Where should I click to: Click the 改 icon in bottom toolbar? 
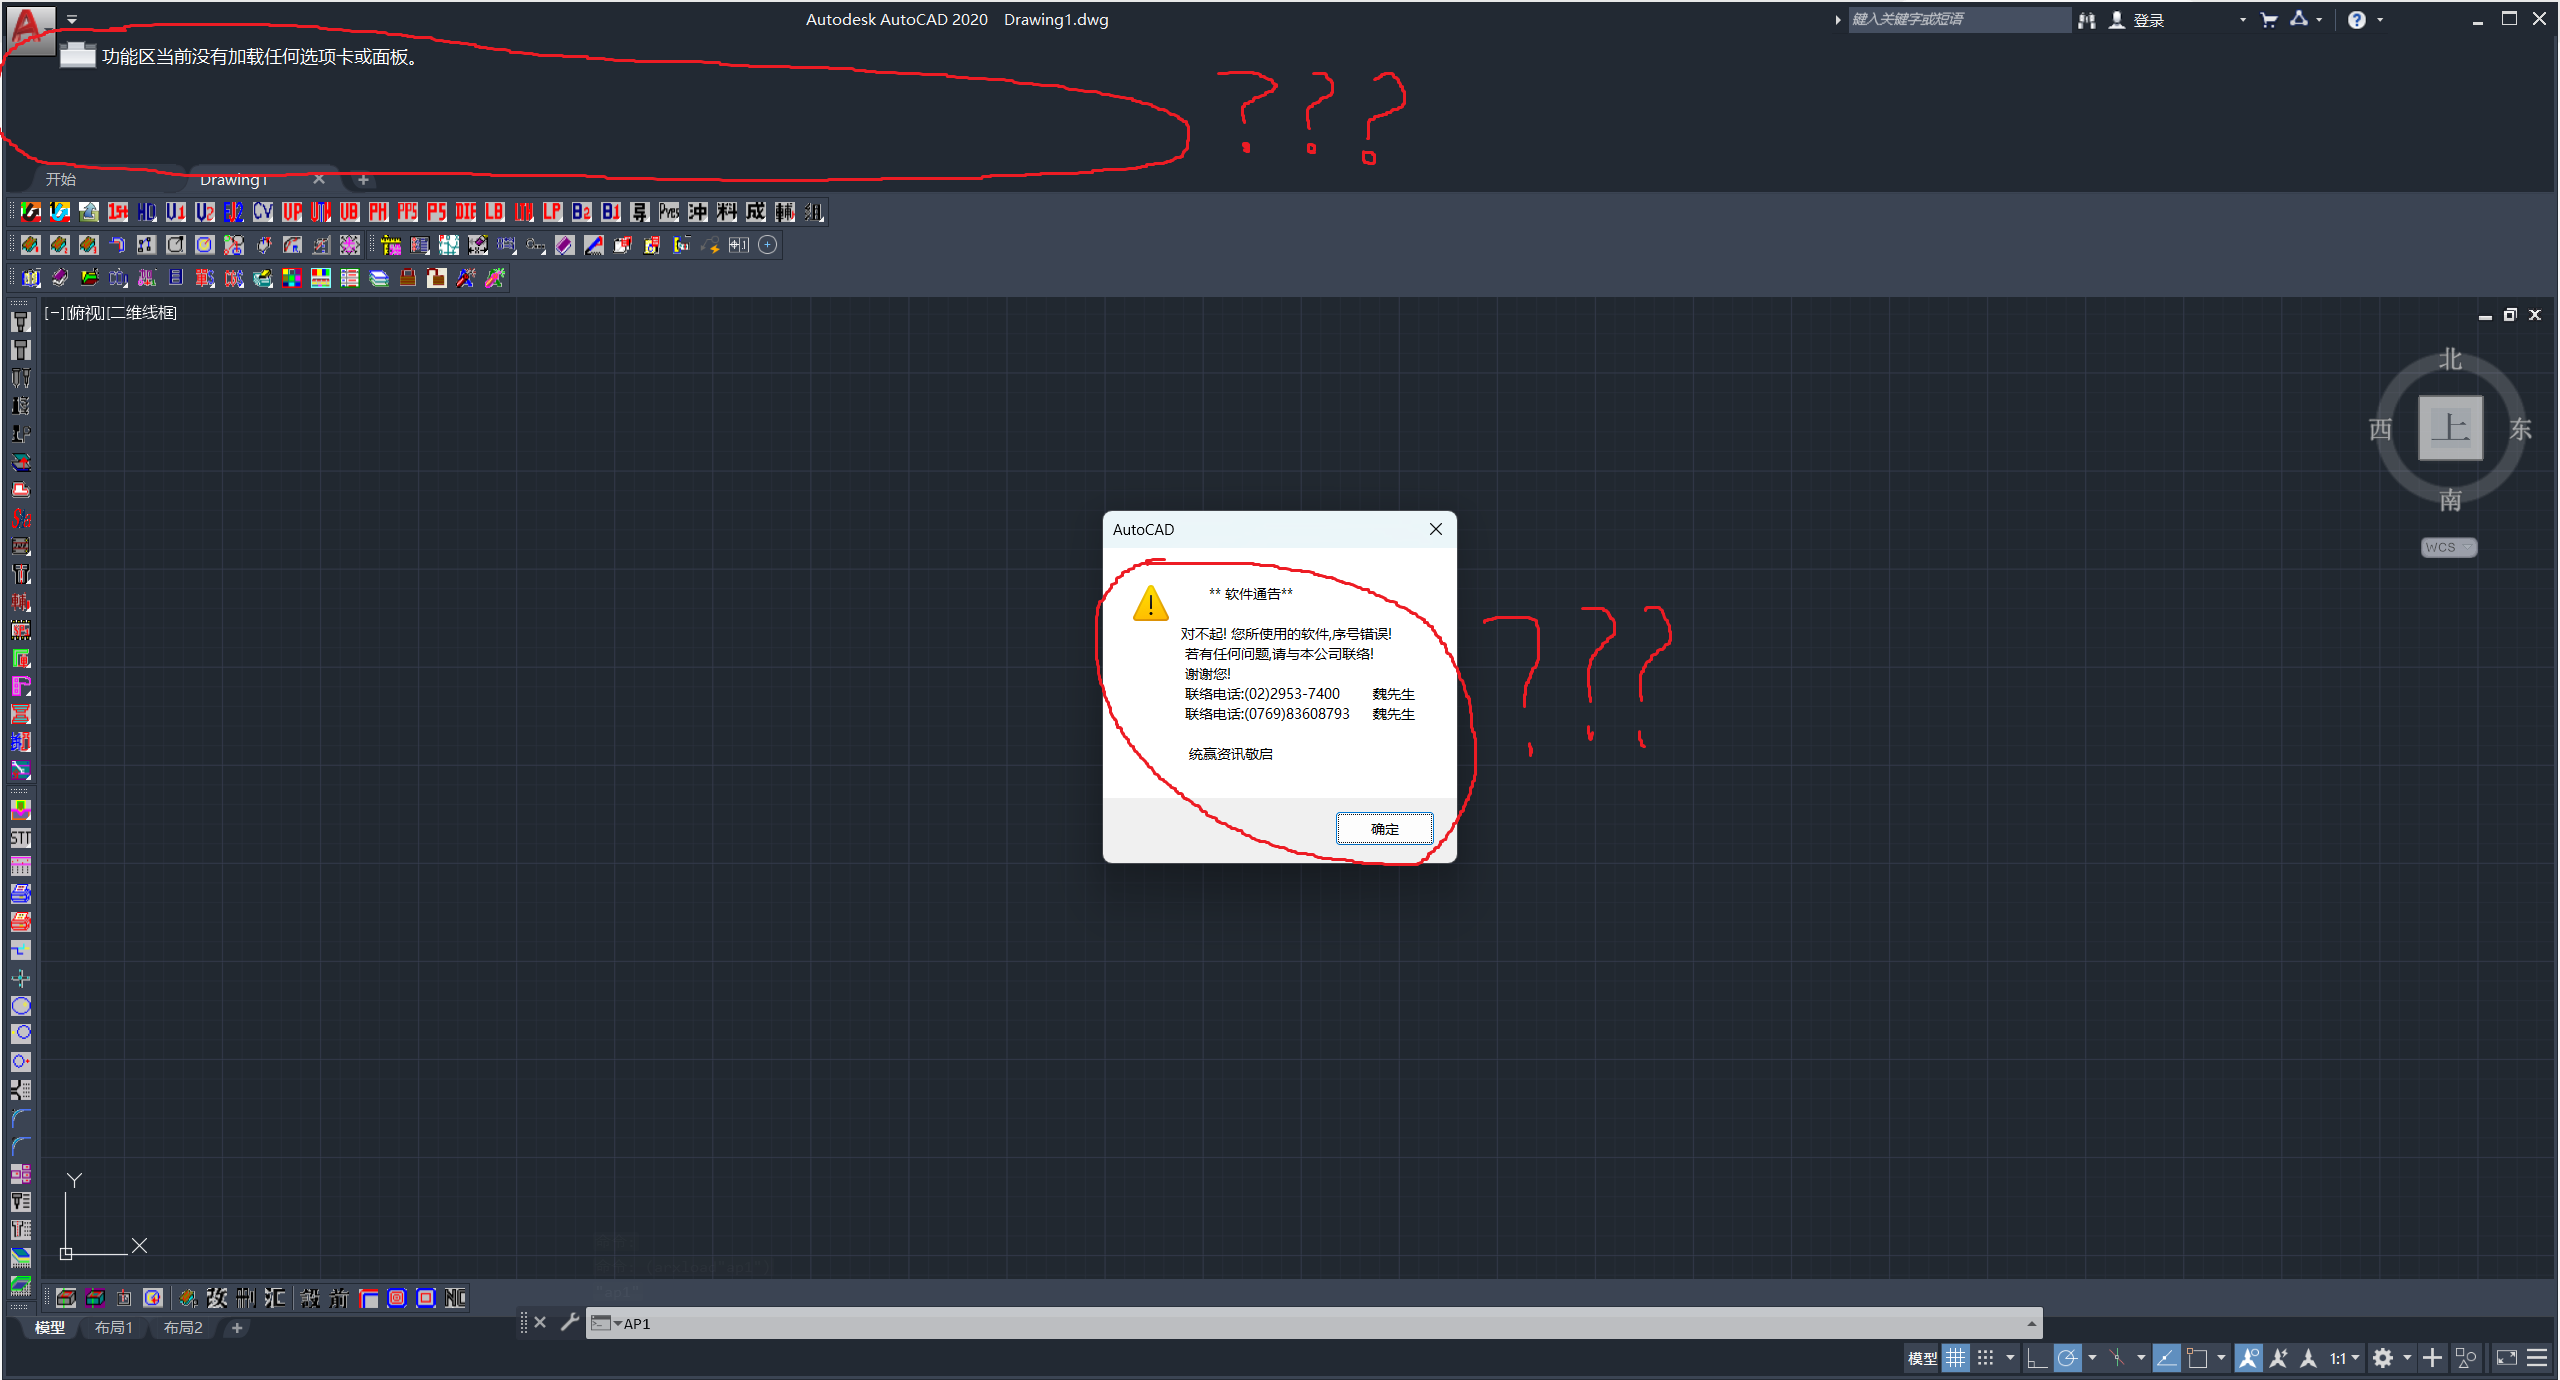(x=217, y=1298)
